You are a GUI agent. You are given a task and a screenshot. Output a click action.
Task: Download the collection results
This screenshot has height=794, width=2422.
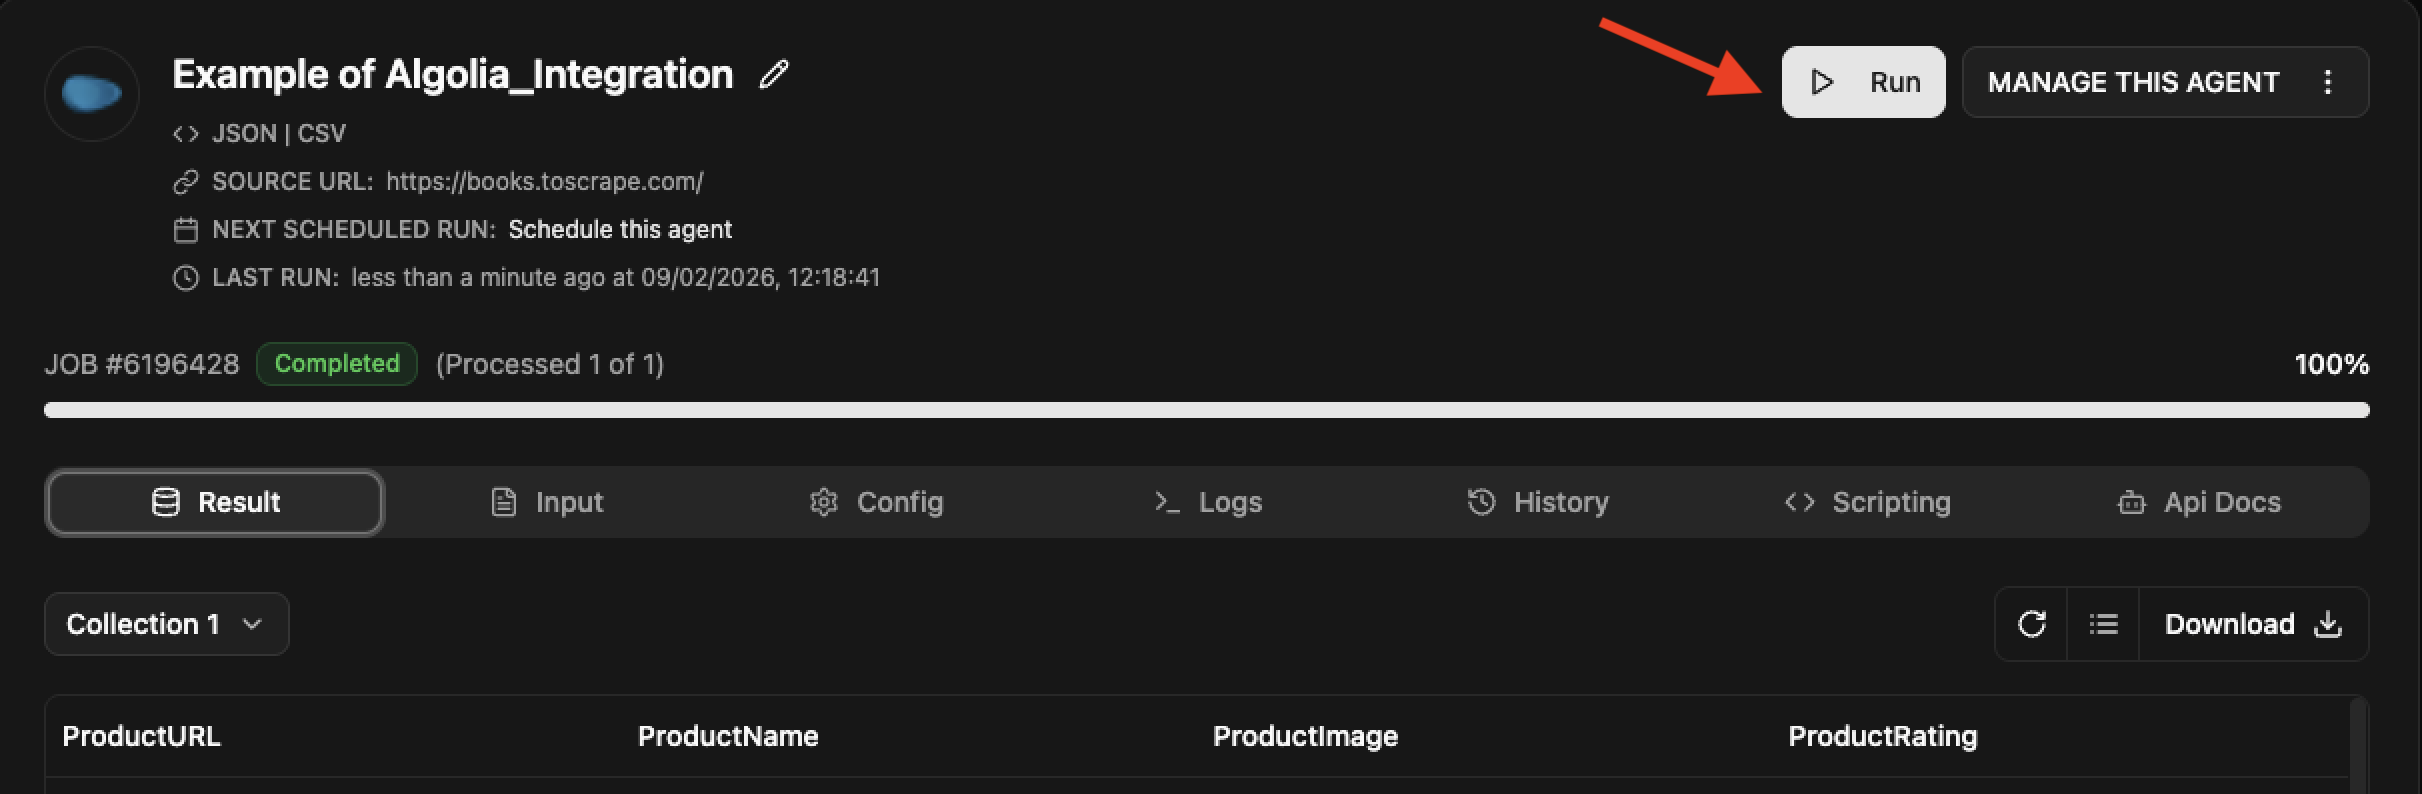pos(2252,624)
